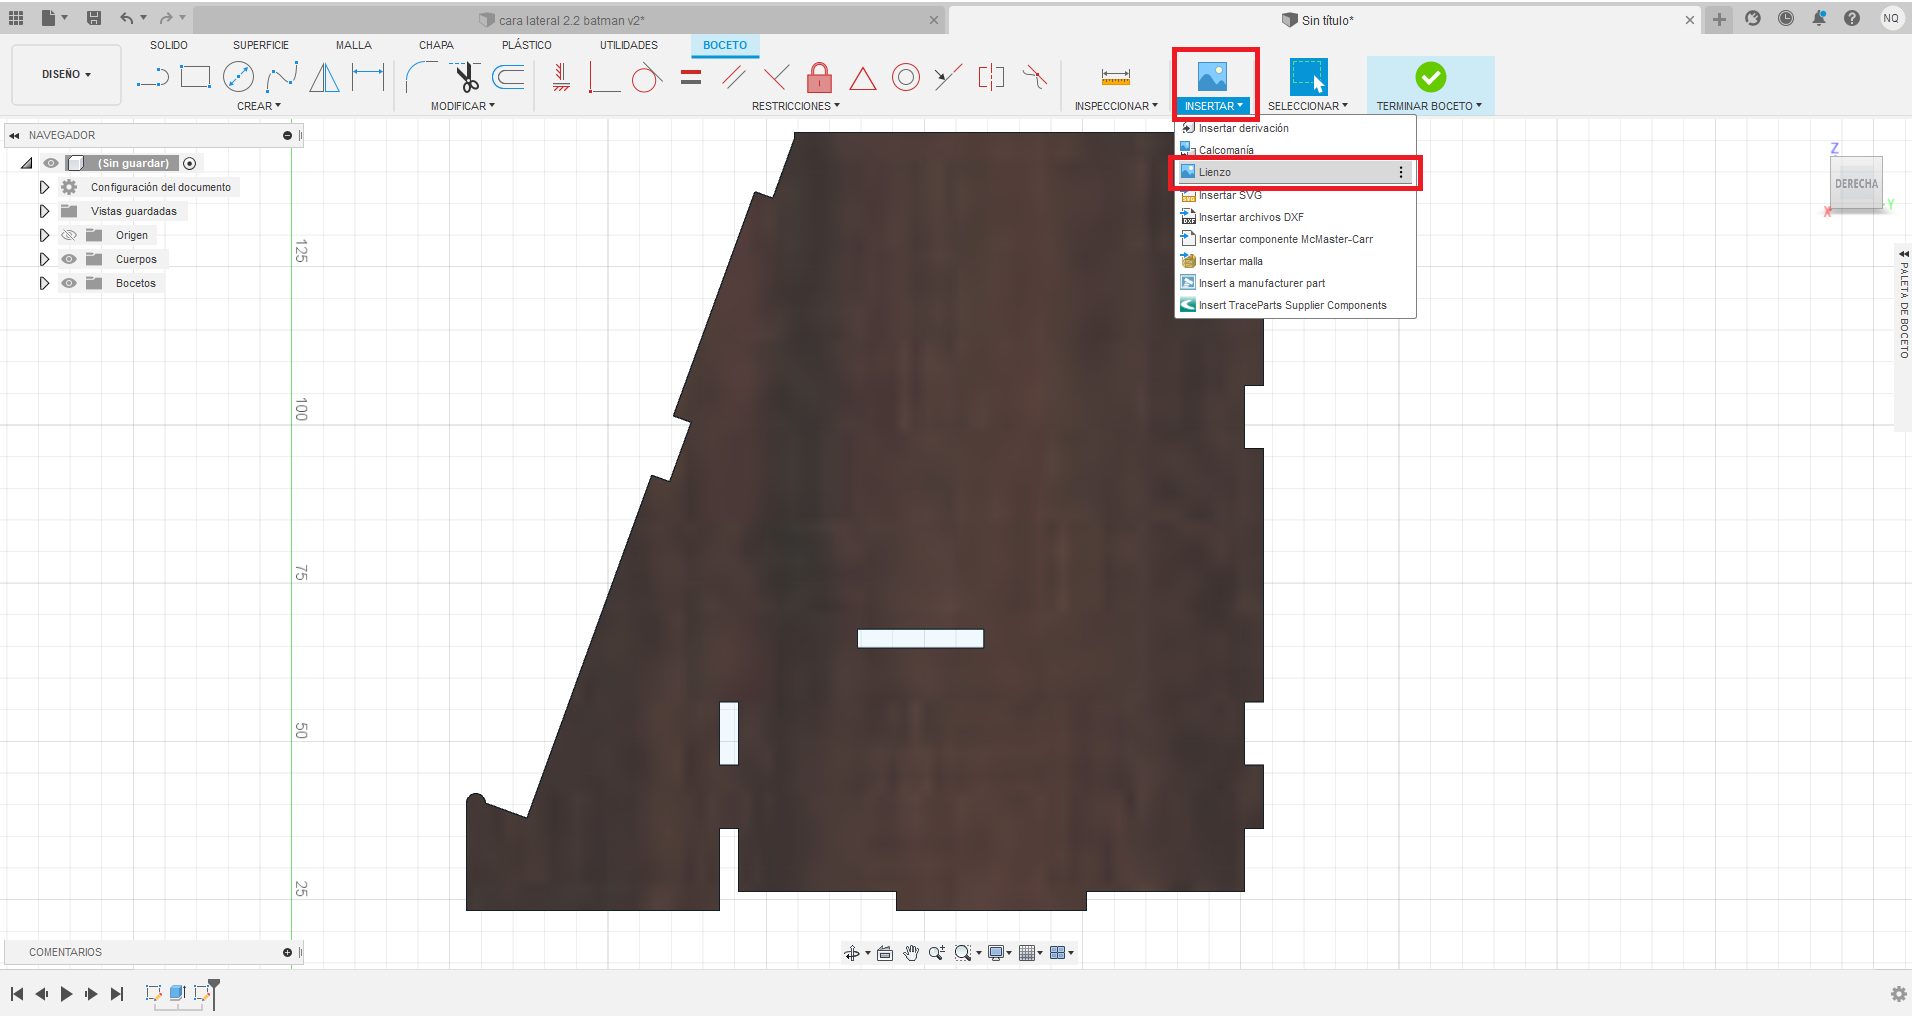
Task: Hide the Cuerpos folder with its eye icon
Action: (x=69, y=259)
